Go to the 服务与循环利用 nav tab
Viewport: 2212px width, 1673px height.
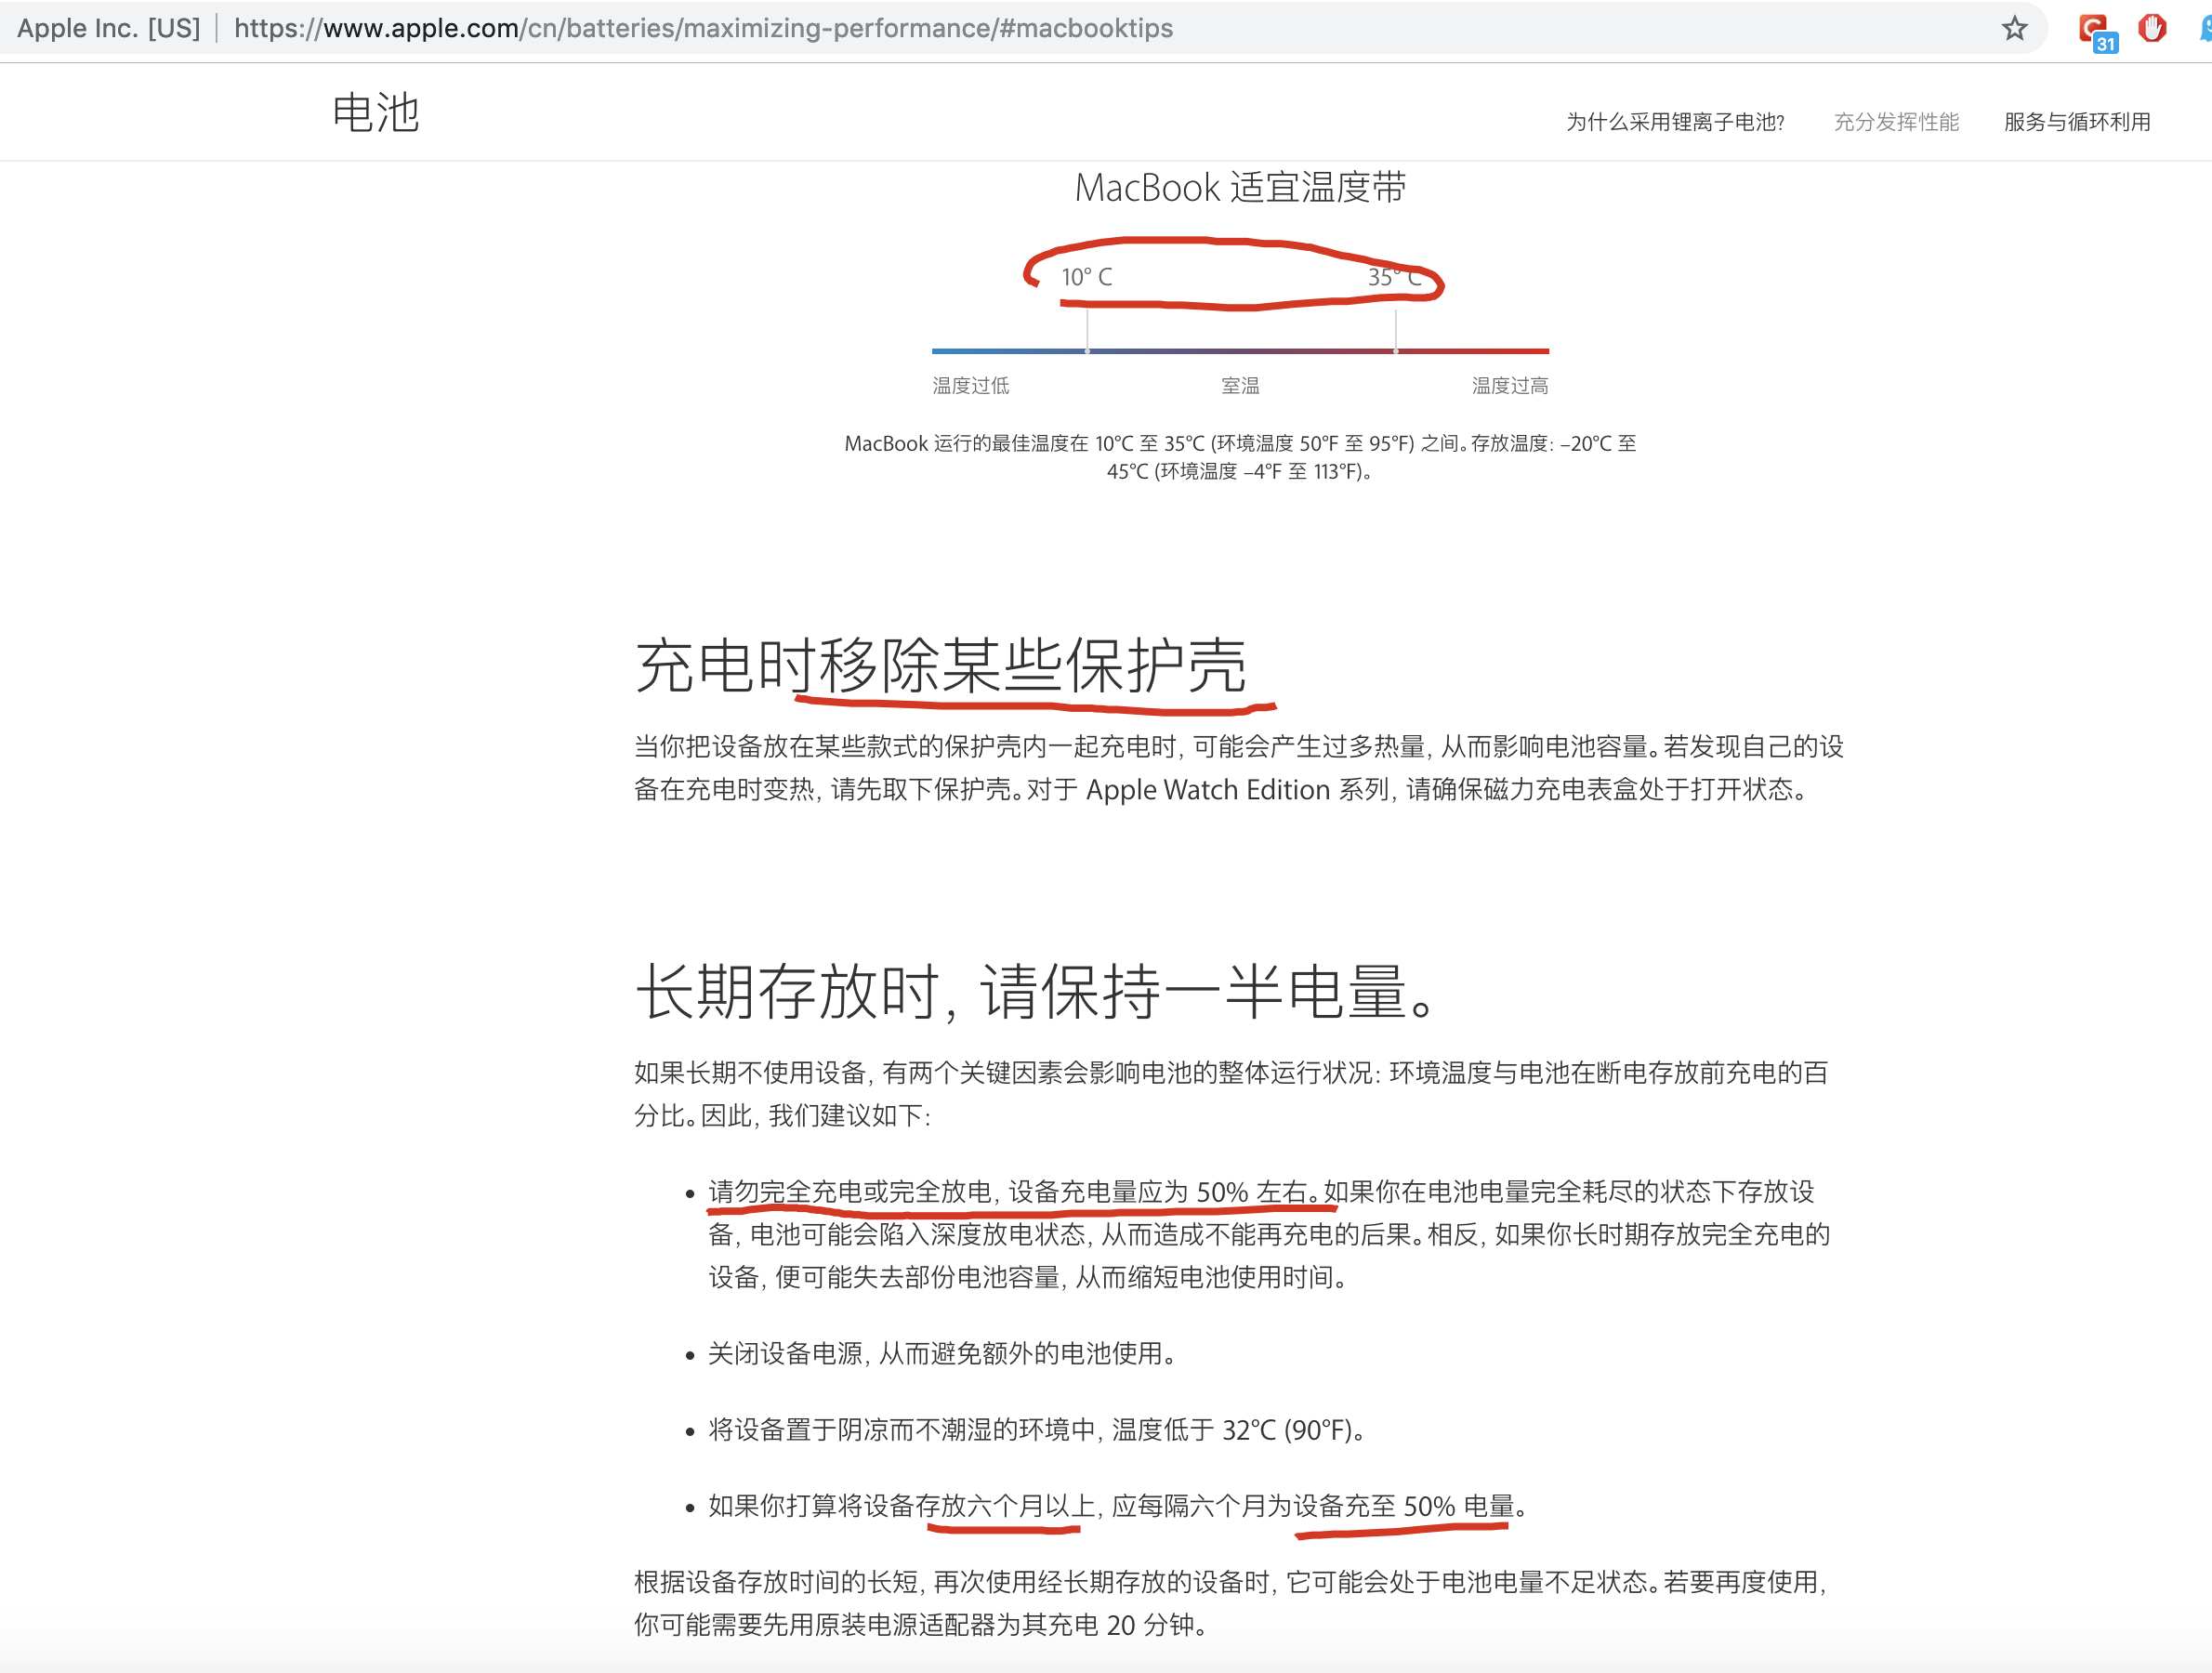pos(2076,122)
